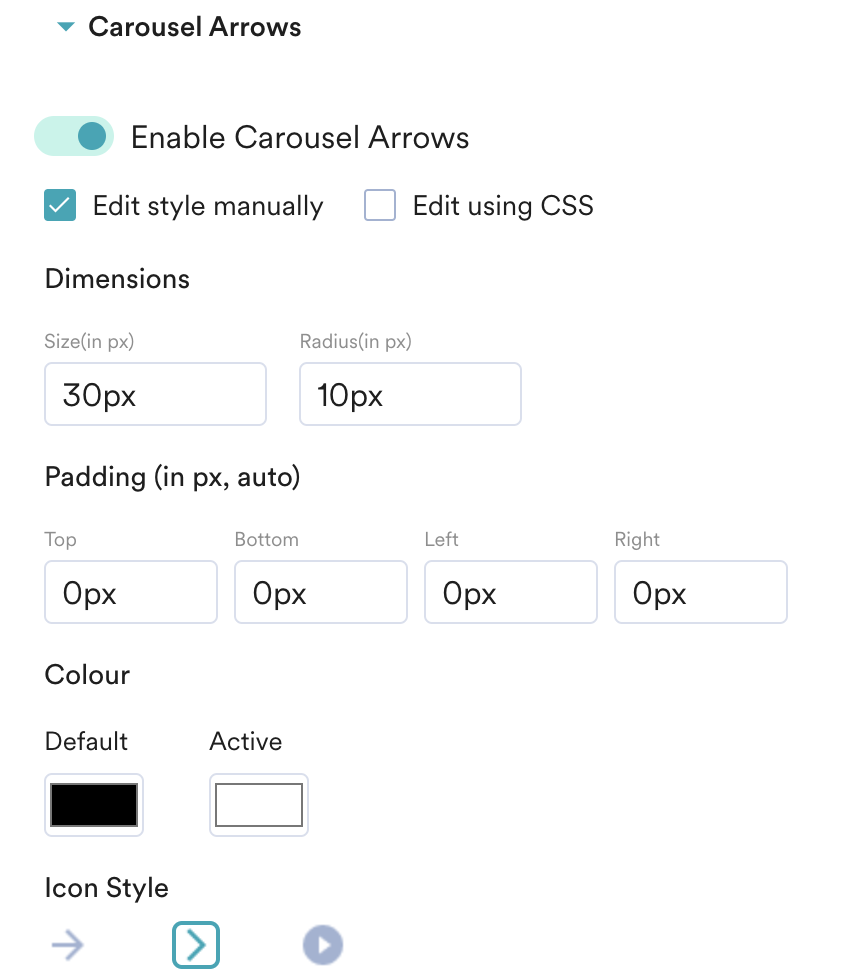This screenshot has width=846, height=976.
Task: Focus the Right padding field
Action: [701, 593]
